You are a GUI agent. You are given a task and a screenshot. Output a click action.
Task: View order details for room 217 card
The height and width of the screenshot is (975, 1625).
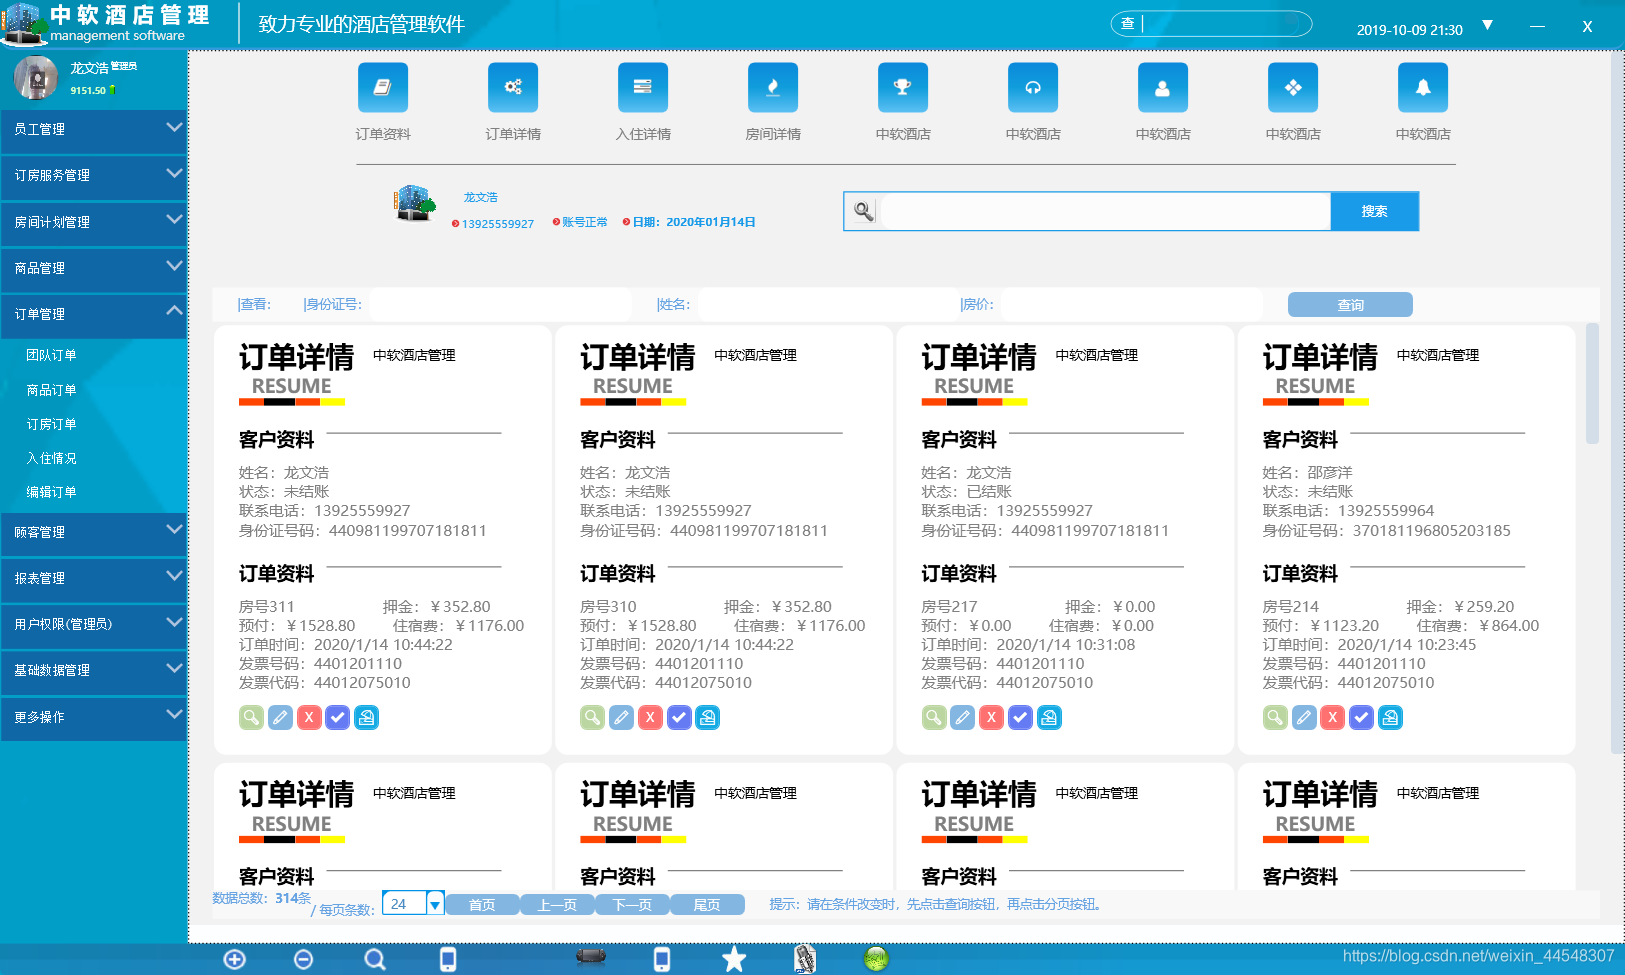click(934, 717)
